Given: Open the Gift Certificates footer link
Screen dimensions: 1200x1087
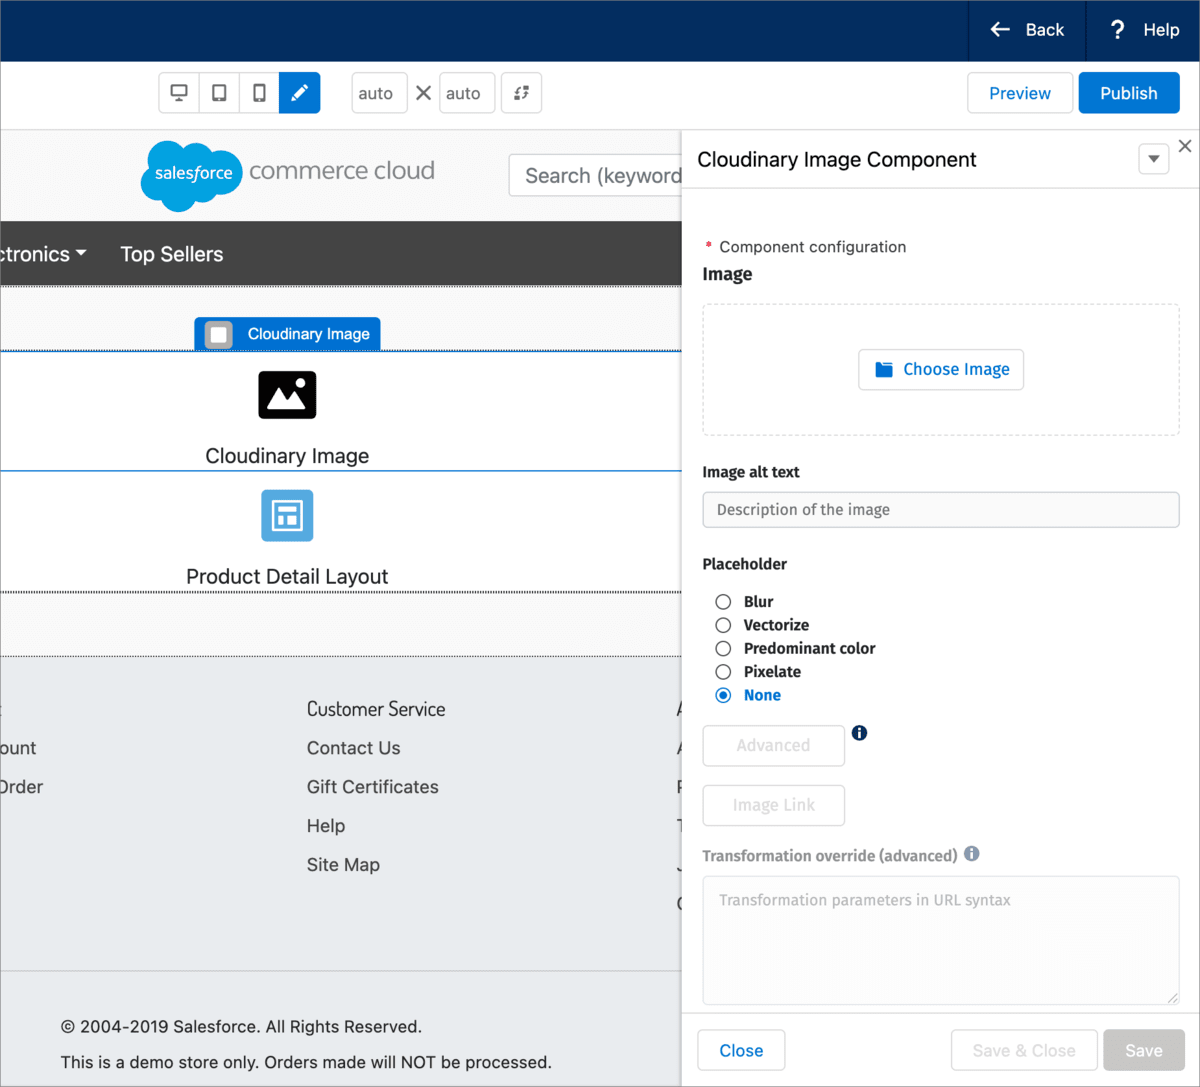Looking at the screenshot, I should [373, 787].
